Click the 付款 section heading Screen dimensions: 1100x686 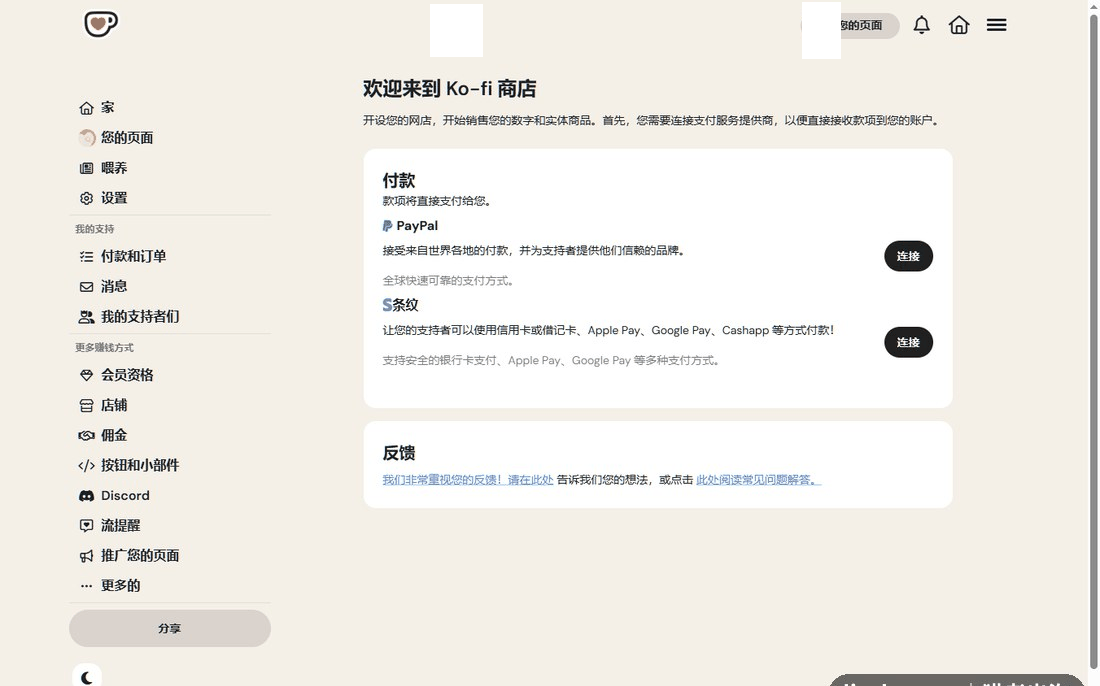pos(399,180)
